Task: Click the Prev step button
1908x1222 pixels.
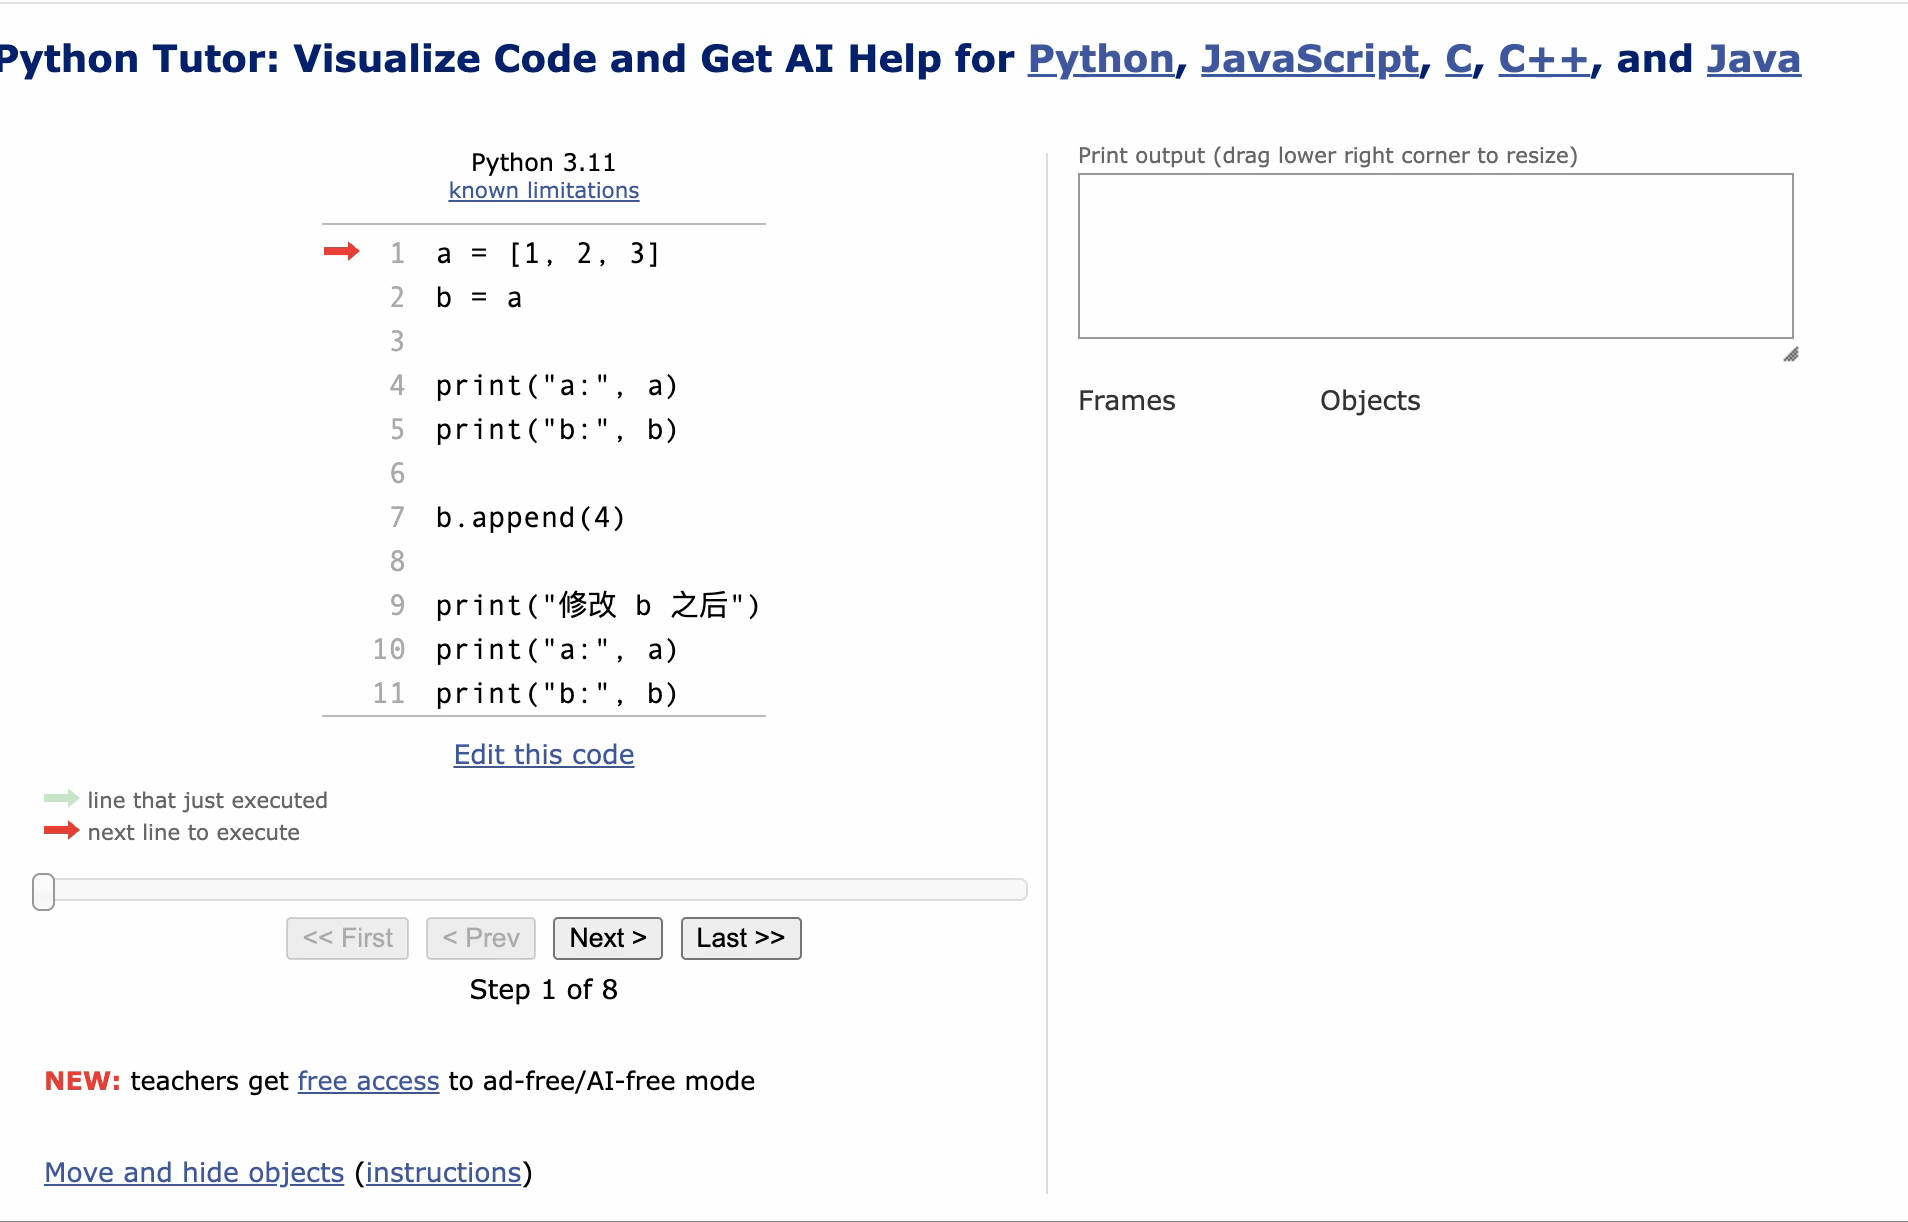Action: coord(480,938)
